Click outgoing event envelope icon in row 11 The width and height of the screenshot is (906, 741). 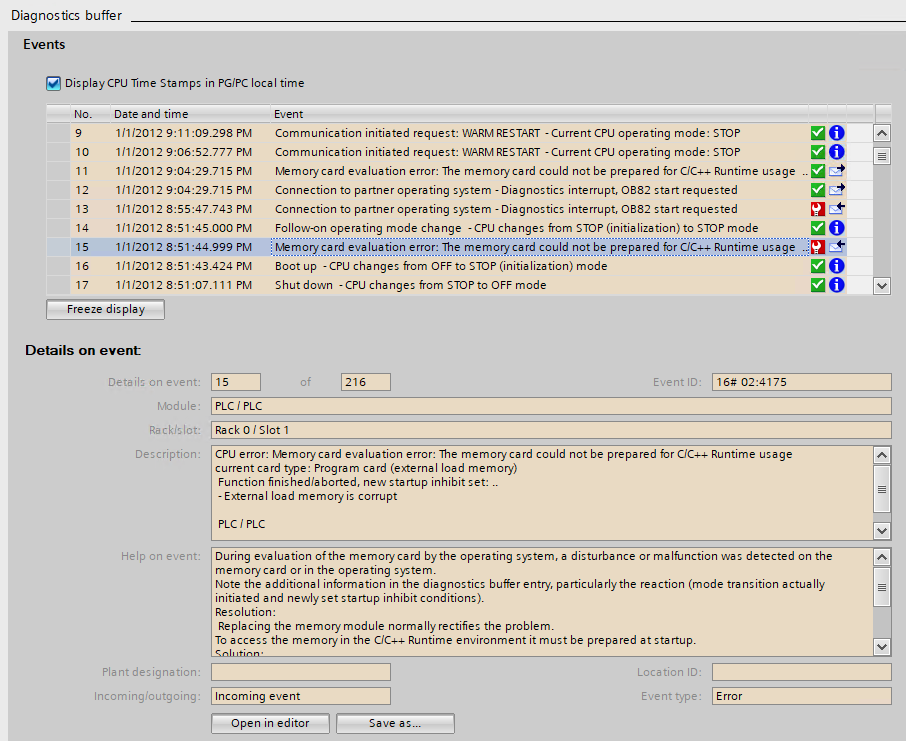click(837, 171)
